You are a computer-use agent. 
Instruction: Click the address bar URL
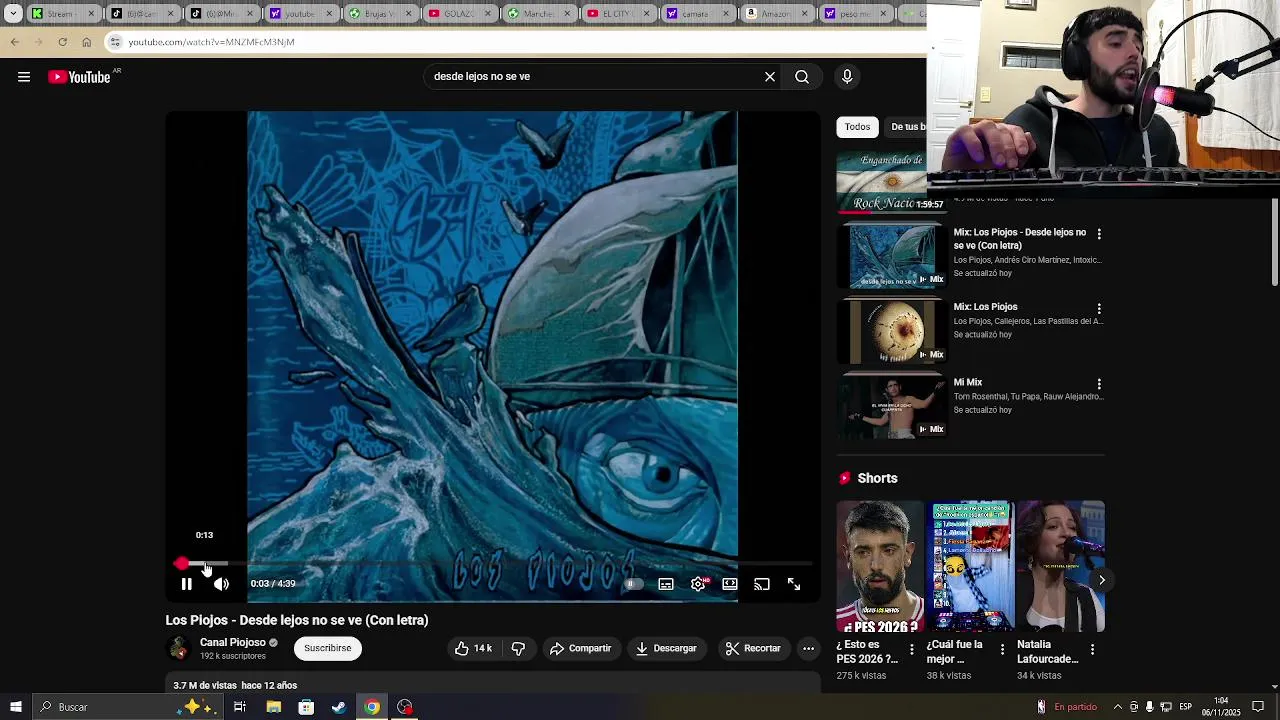click(211, 42)
